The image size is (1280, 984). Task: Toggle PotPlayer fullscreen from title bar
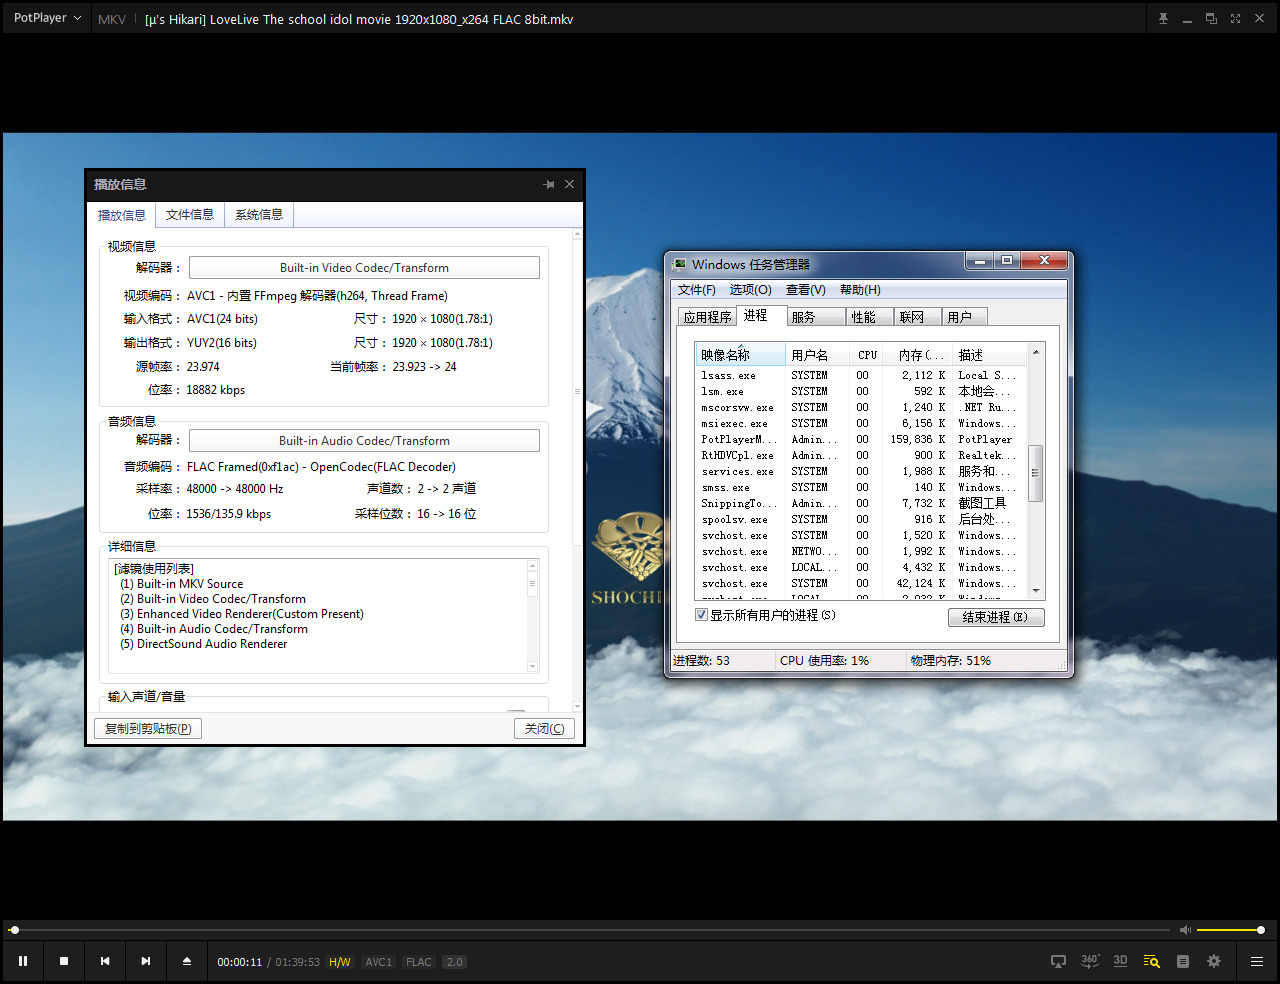coord(1235,19)
